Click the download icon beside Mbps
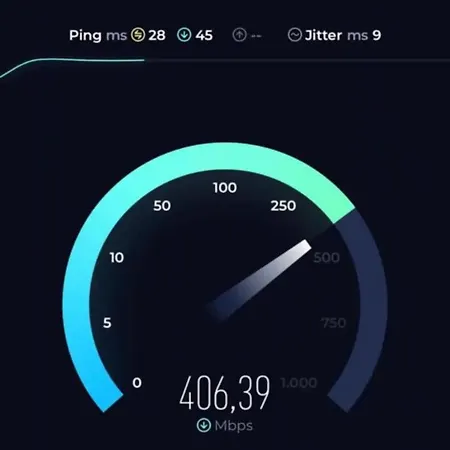This screenshot has width=450, height=450. [x=204, y=425]
